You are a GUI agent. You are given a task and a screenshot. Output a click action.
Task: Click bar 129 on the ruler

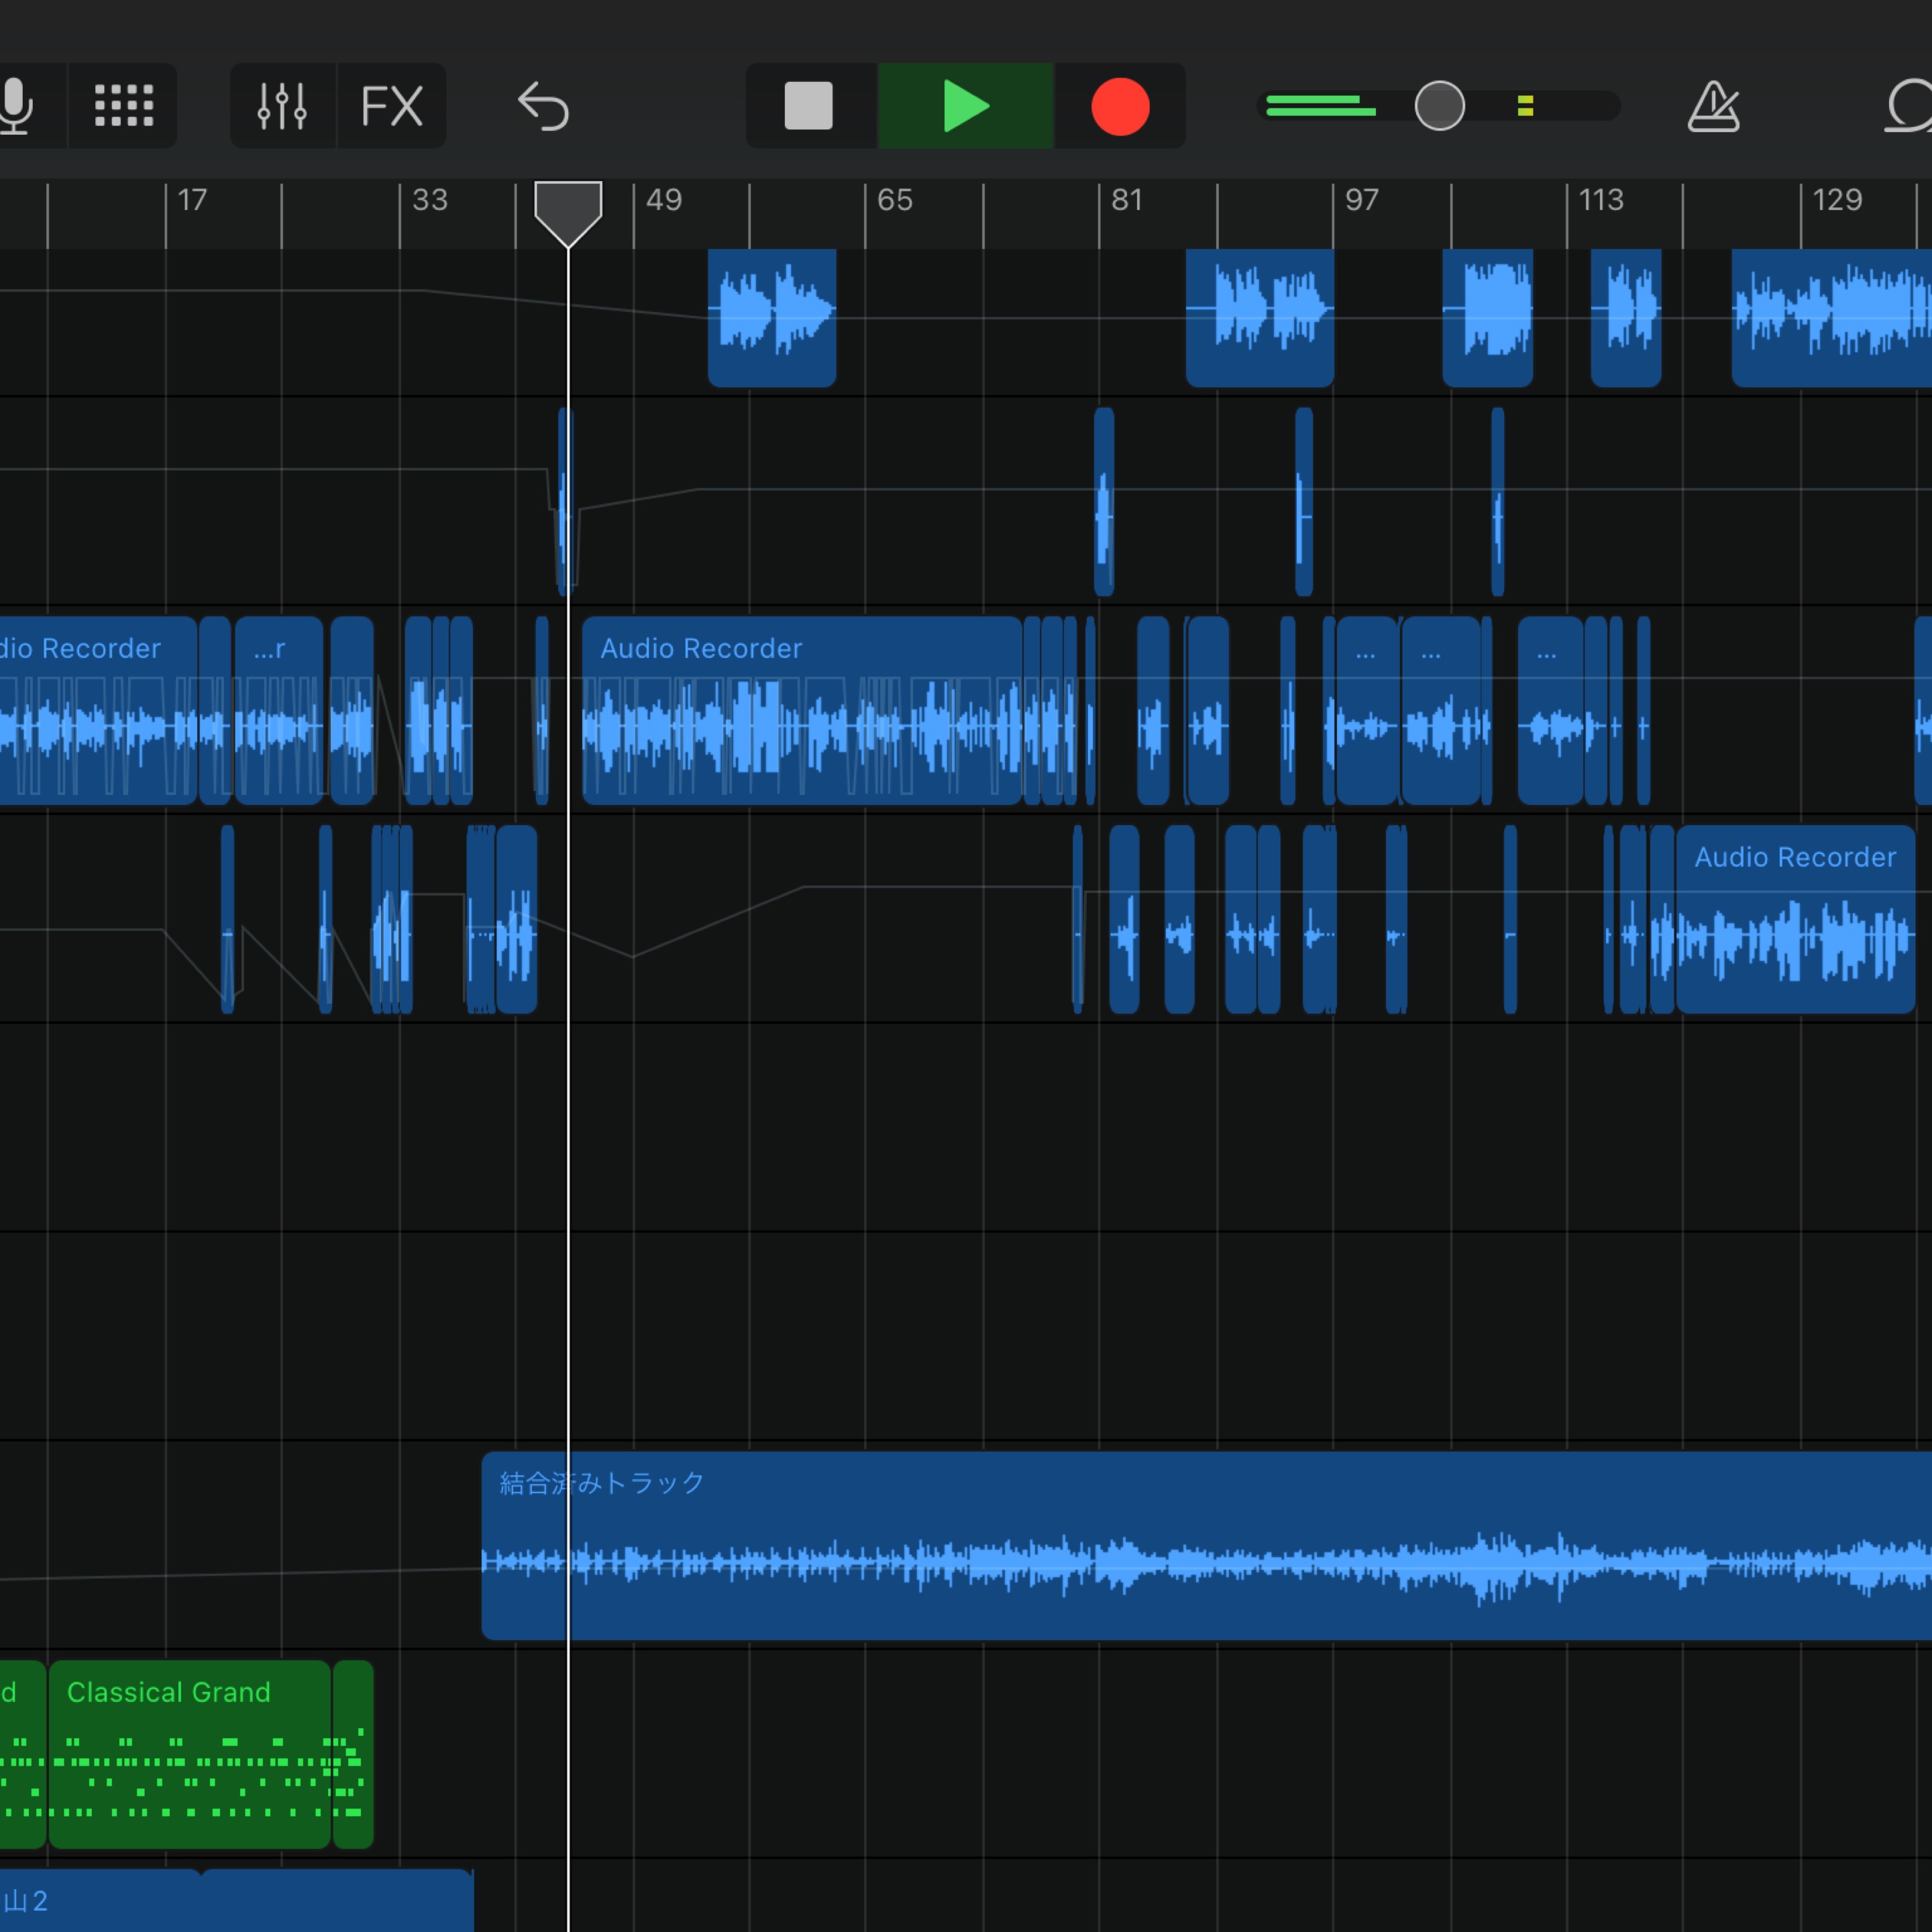click(x=1836, y=201)
